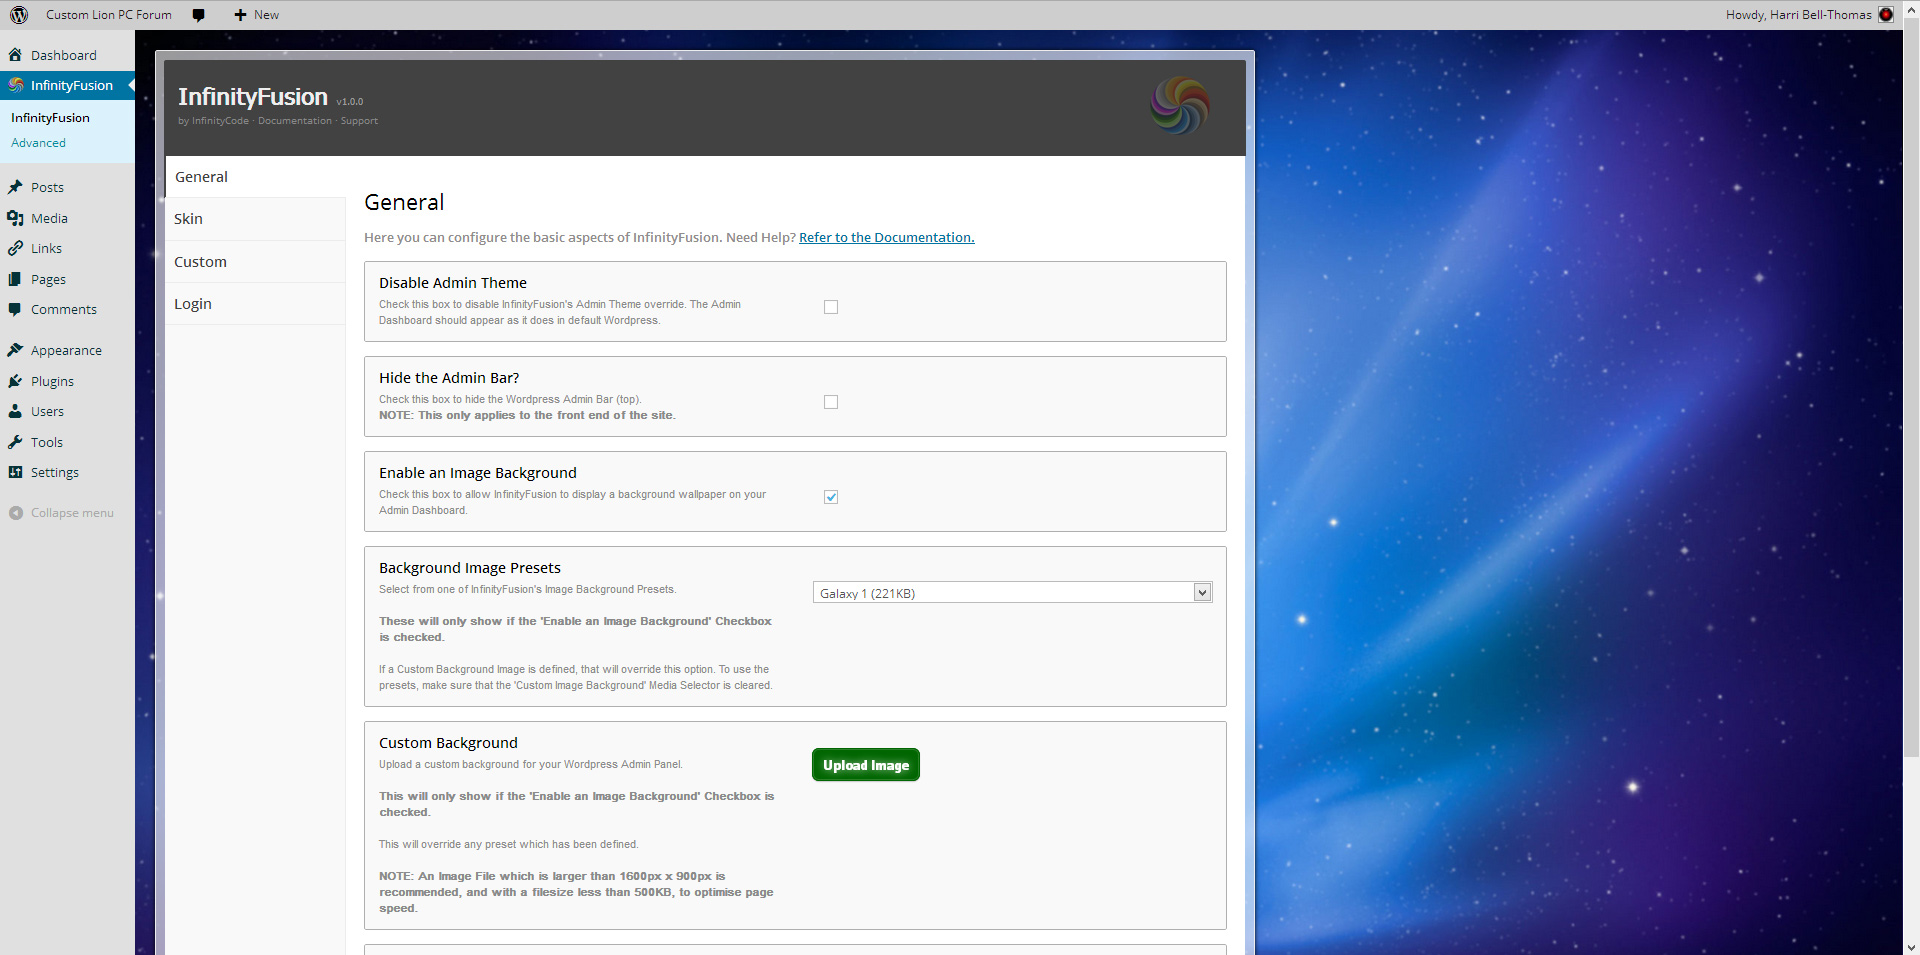The width and height of the screenshot is (1920, 955).
Task: Switch to the Skin tab
Action: click(255, 219)
